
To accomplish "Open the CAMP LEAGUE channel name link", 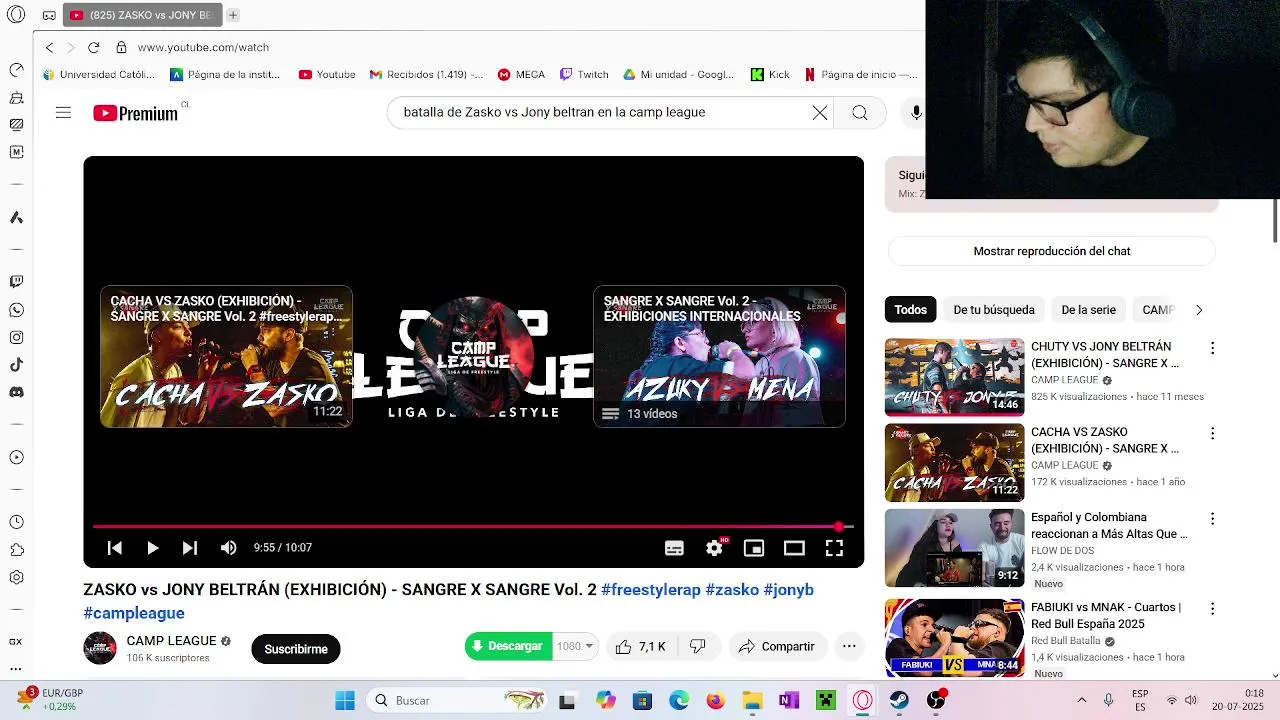I will [x=171, y=640].
